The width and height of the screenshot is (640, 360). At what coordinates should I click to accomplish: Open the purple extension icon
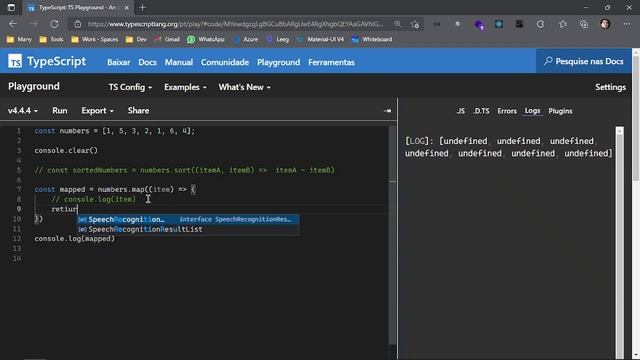point(479,24)
